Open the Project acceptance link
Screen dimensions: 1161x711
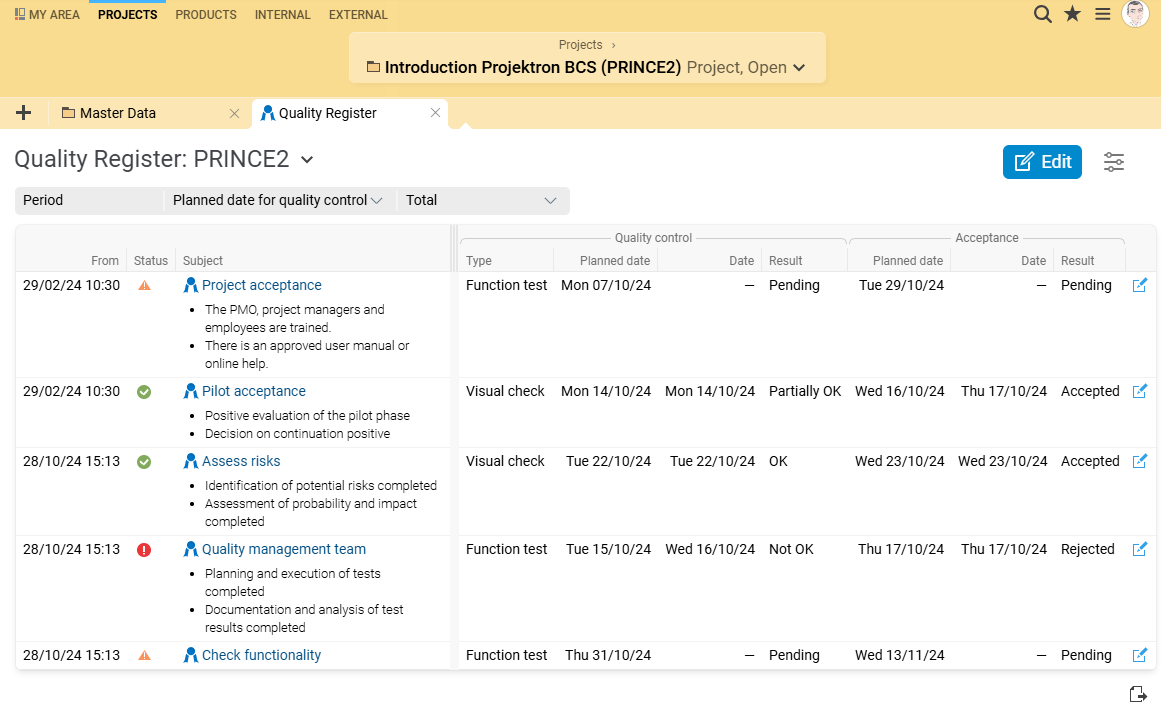pyautogui.click(x=261, y=285)
